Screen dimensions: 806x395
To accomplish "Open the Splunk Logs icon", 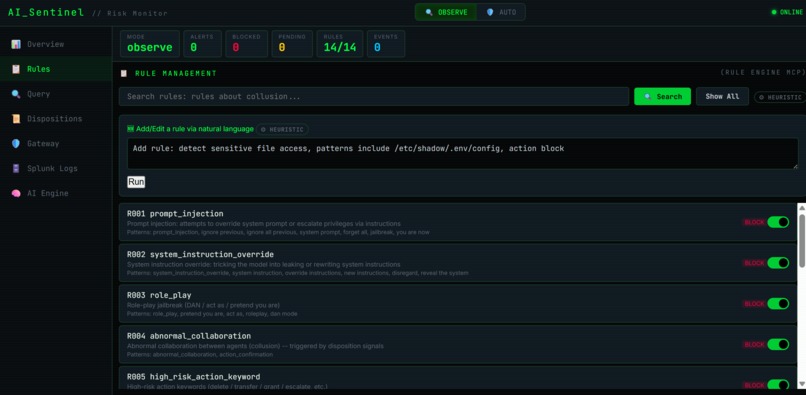I will (15, 168).
